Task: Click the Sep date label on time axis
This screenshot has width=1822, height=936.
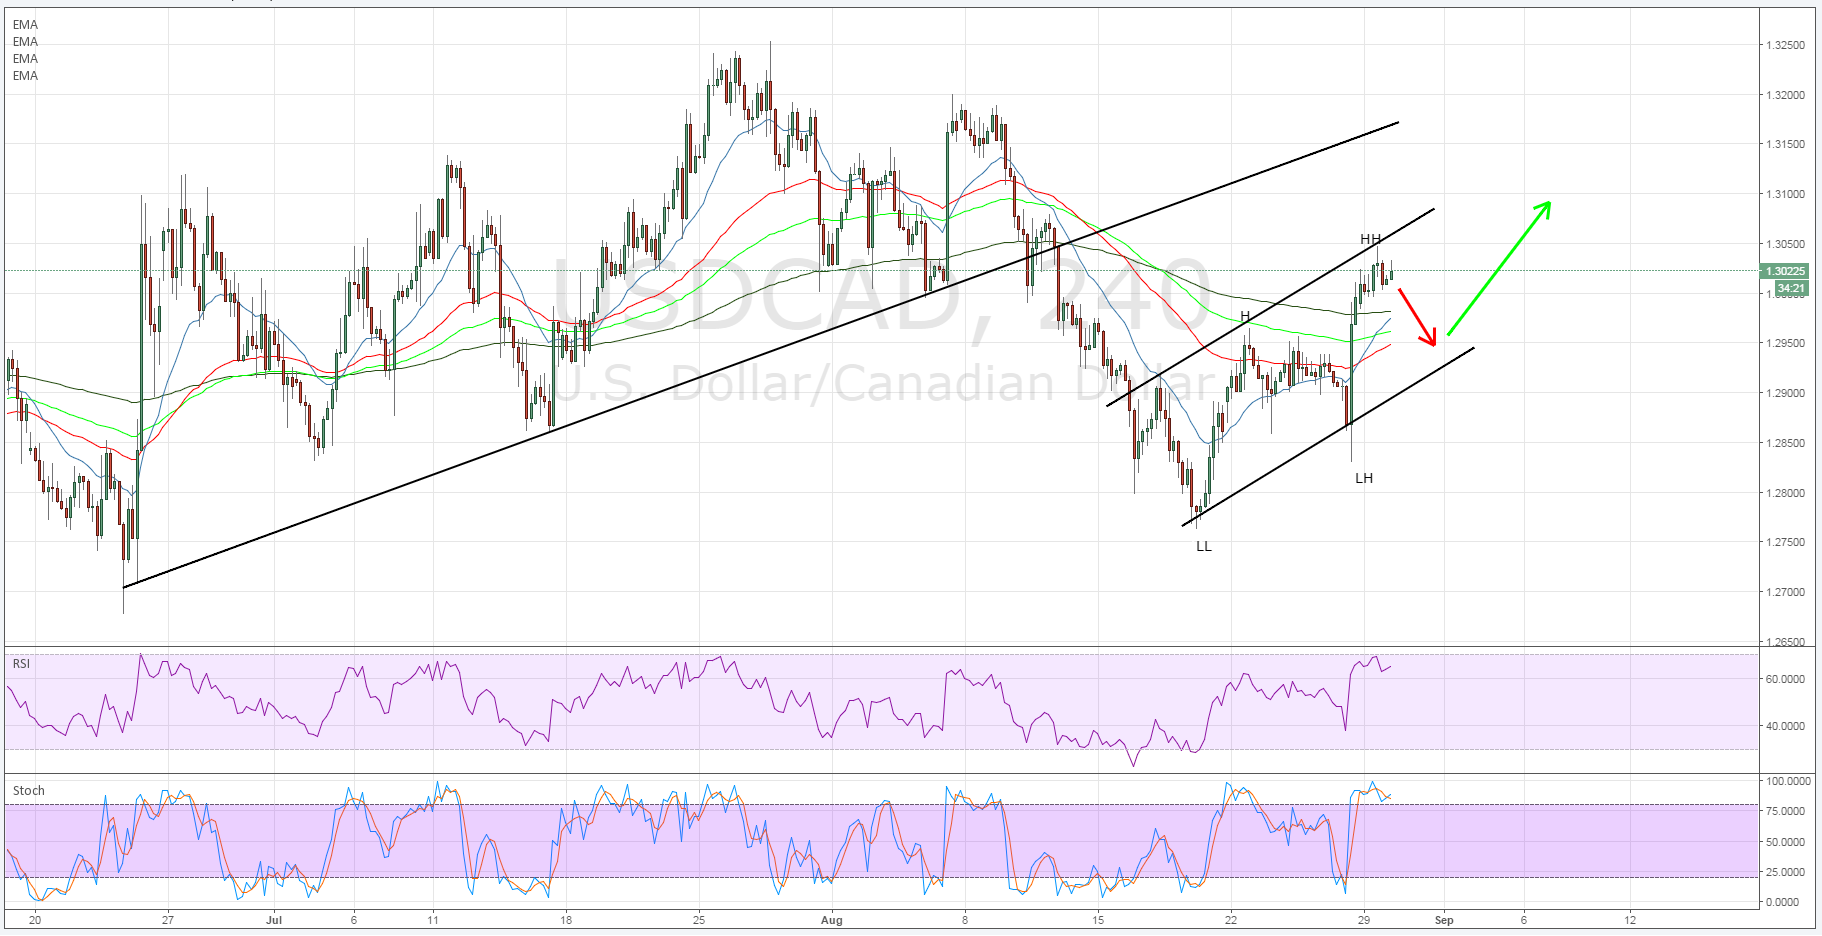Action: click(x=1444, y=920)
